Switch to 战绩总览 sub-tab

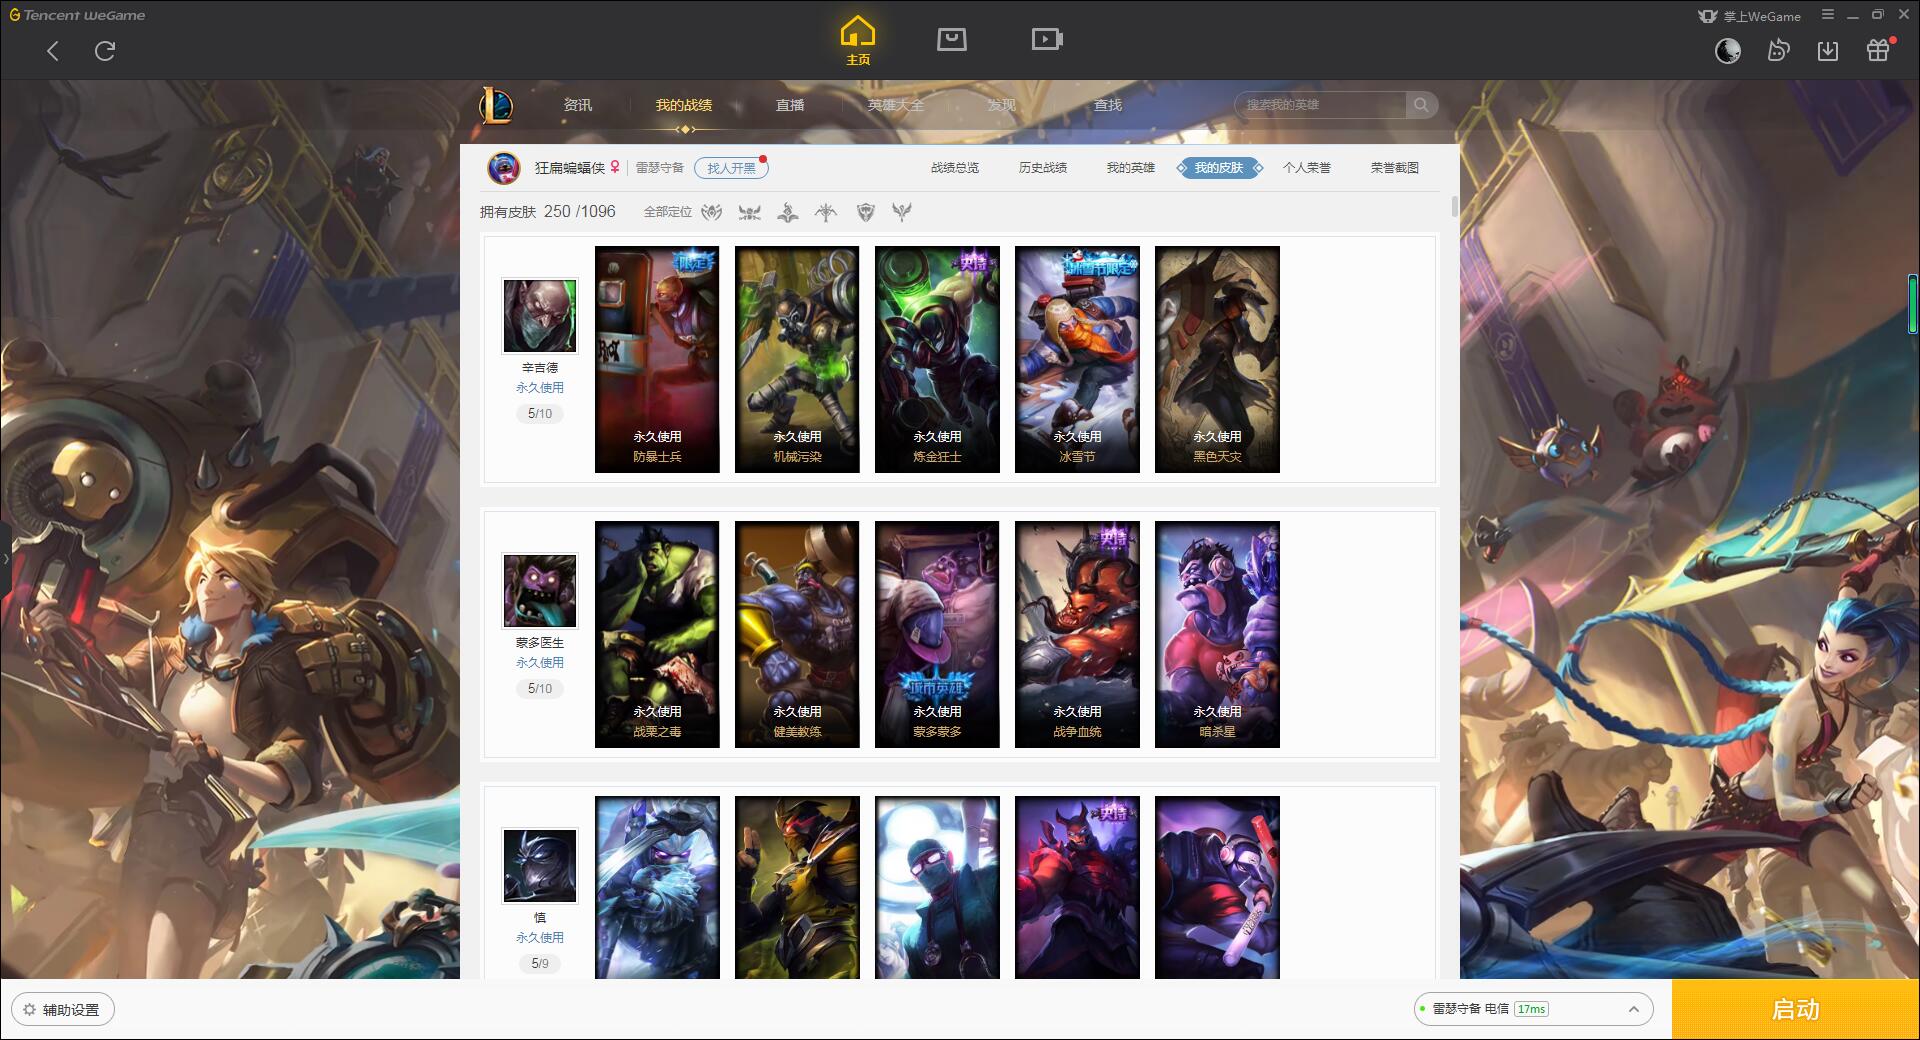pos(955,168)
